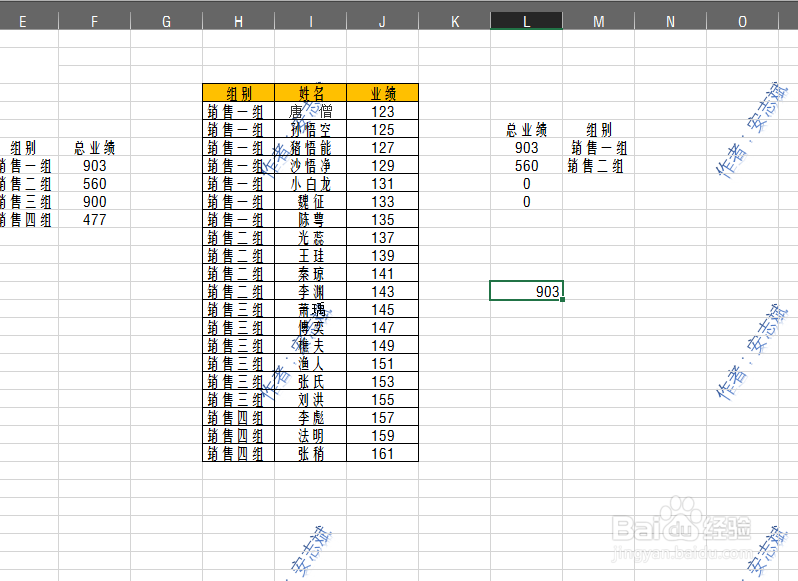Select the cell with name 渔人
This screenshot has height=581, width=798.
pos(310,363)
